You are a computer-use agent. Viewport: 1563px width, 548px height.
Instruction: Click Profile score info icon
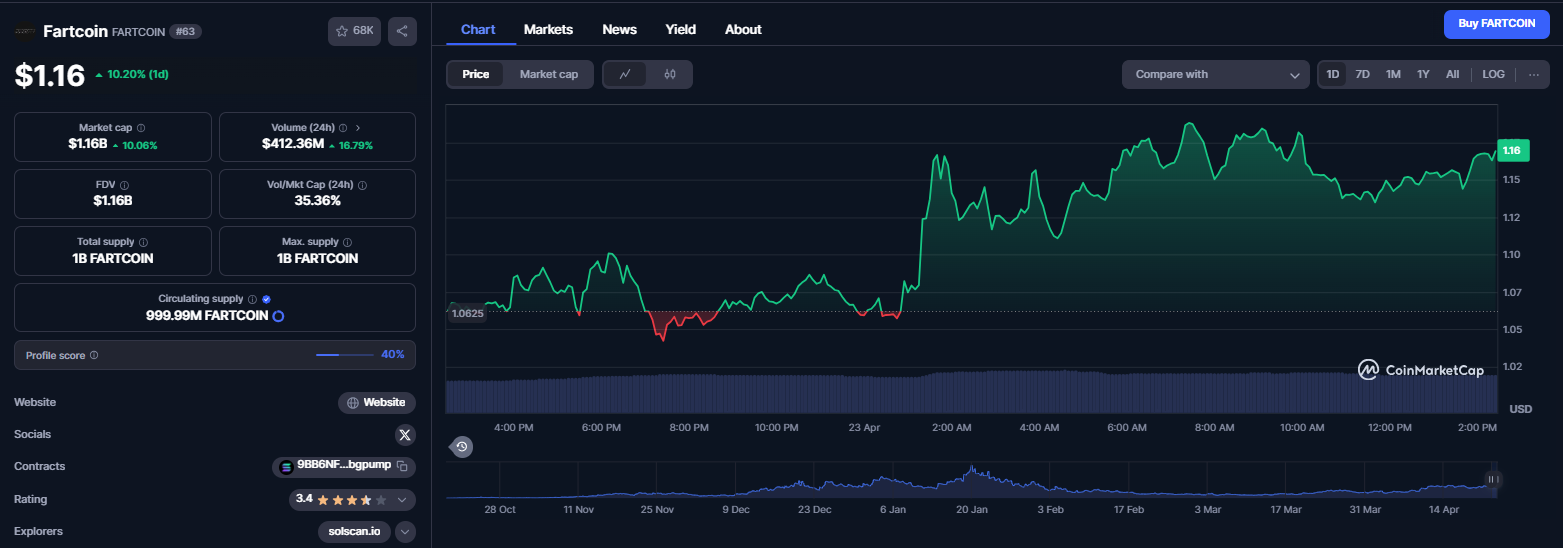[x=94, y=355]
